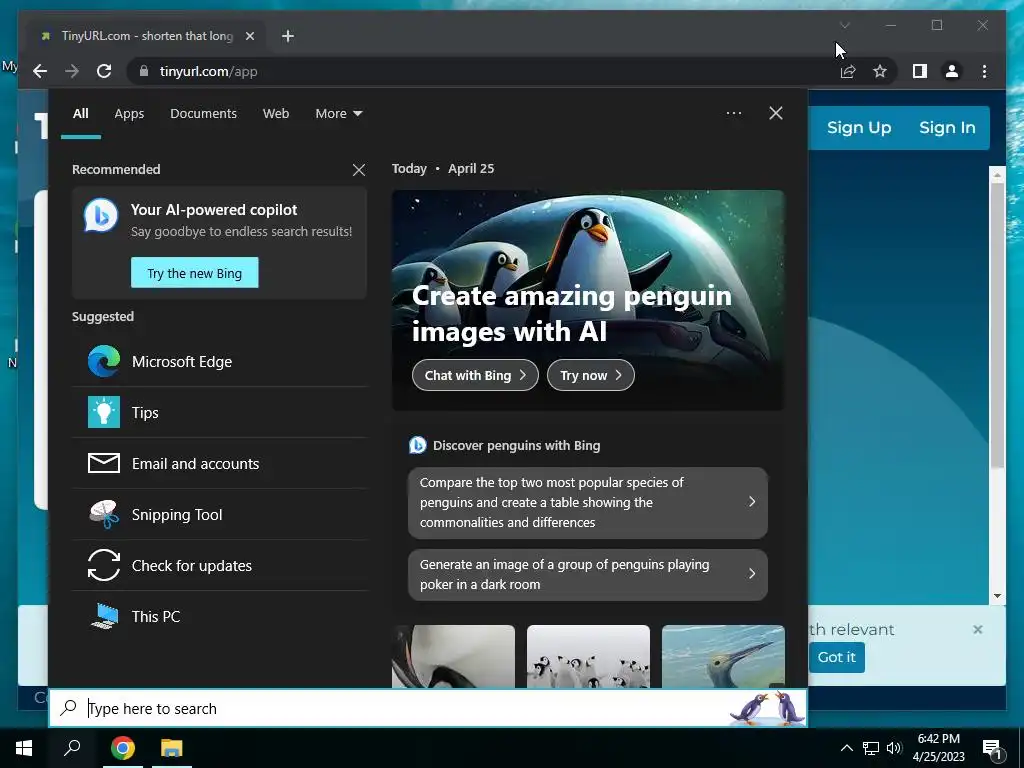Open the Compare top two penguin species suggestion
Screen dimensions: 1024x768
click(588, 503)
